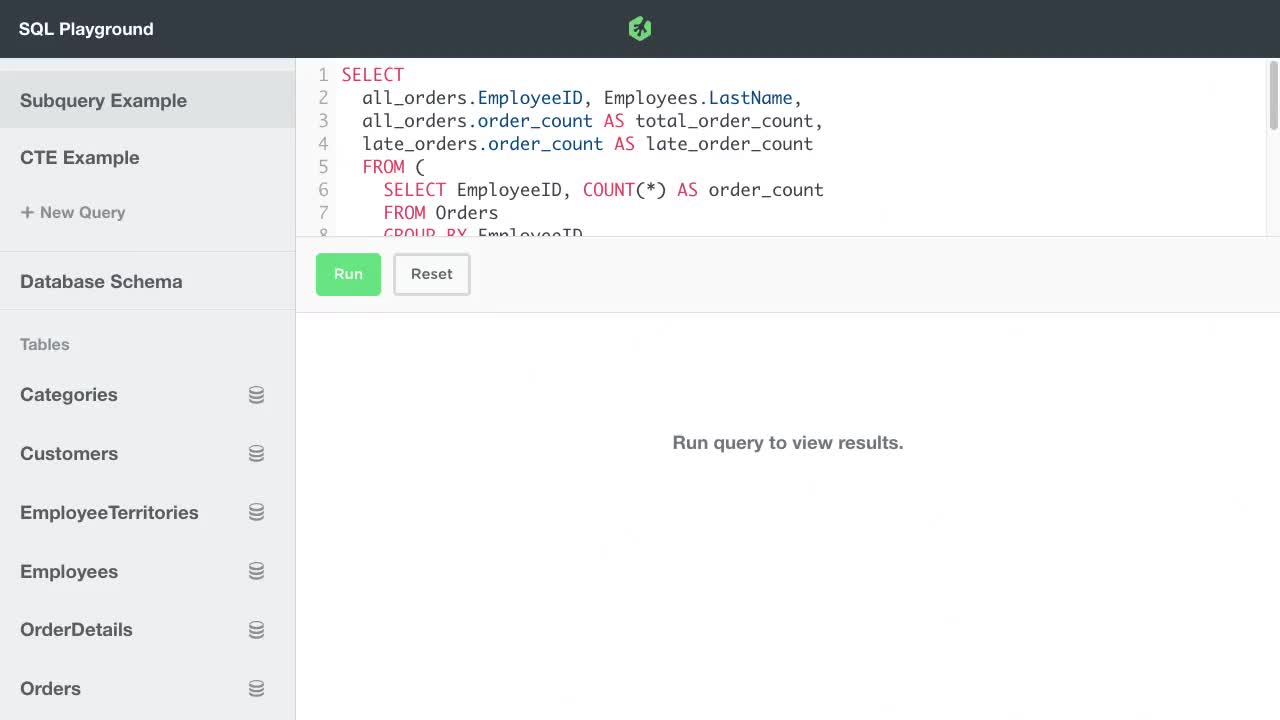
Task: Click the EmployeeTerritories database icon
Action: point(256,513)
